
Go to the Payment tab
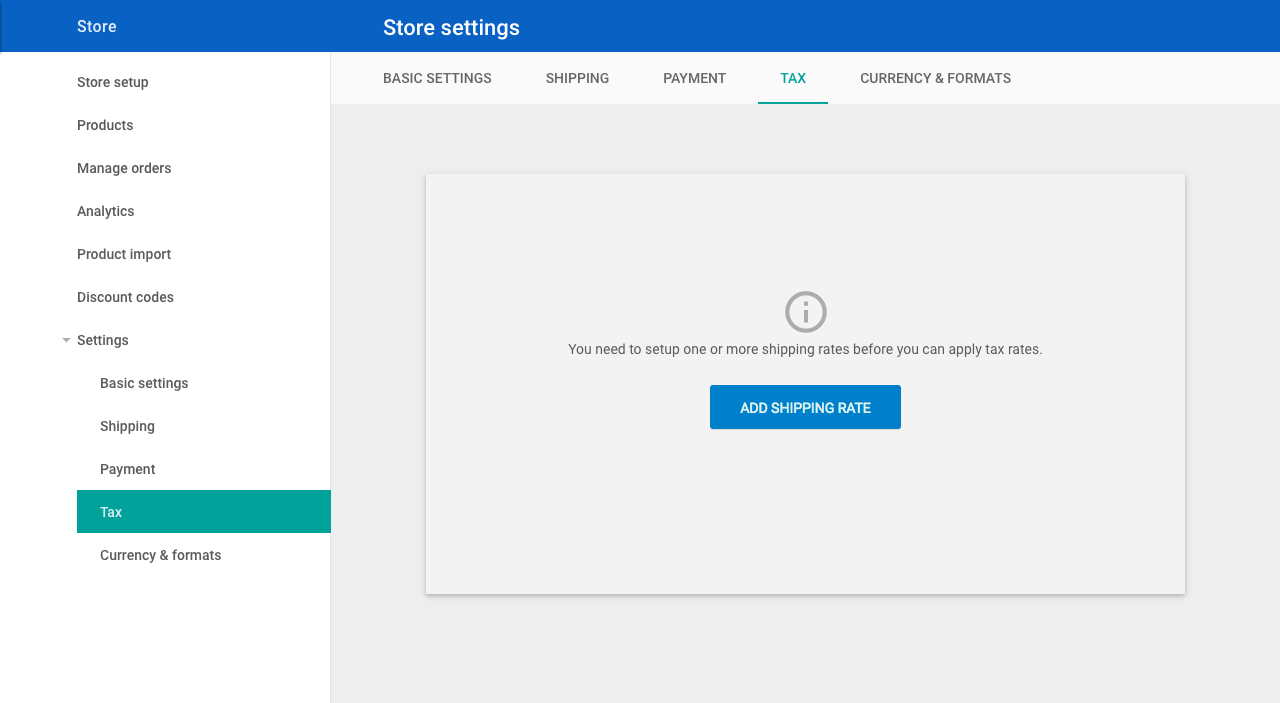click(694, 78)
